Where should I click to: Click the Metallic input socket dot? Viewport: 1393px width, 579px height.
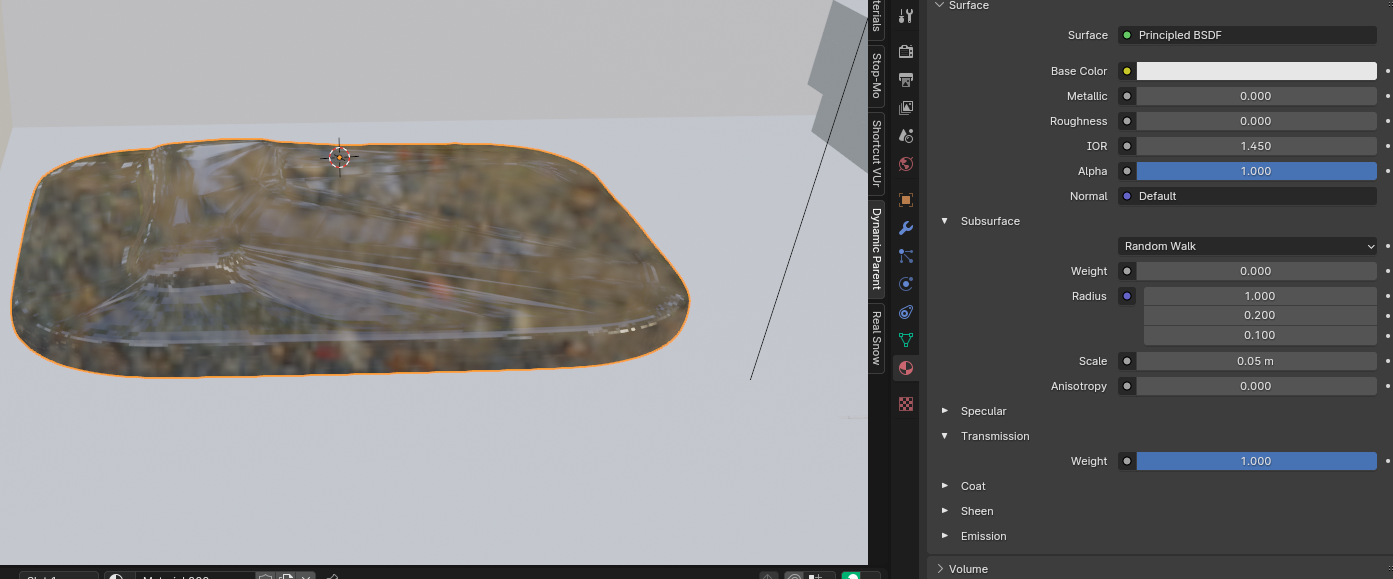click(1127, 96)
